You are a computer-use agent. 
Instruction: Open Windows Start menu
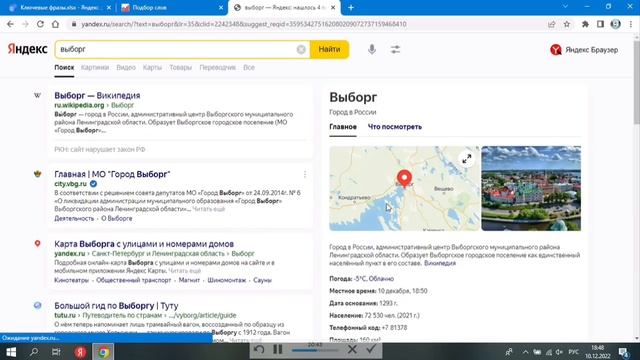pyautogui.click(x=11, y=352)
